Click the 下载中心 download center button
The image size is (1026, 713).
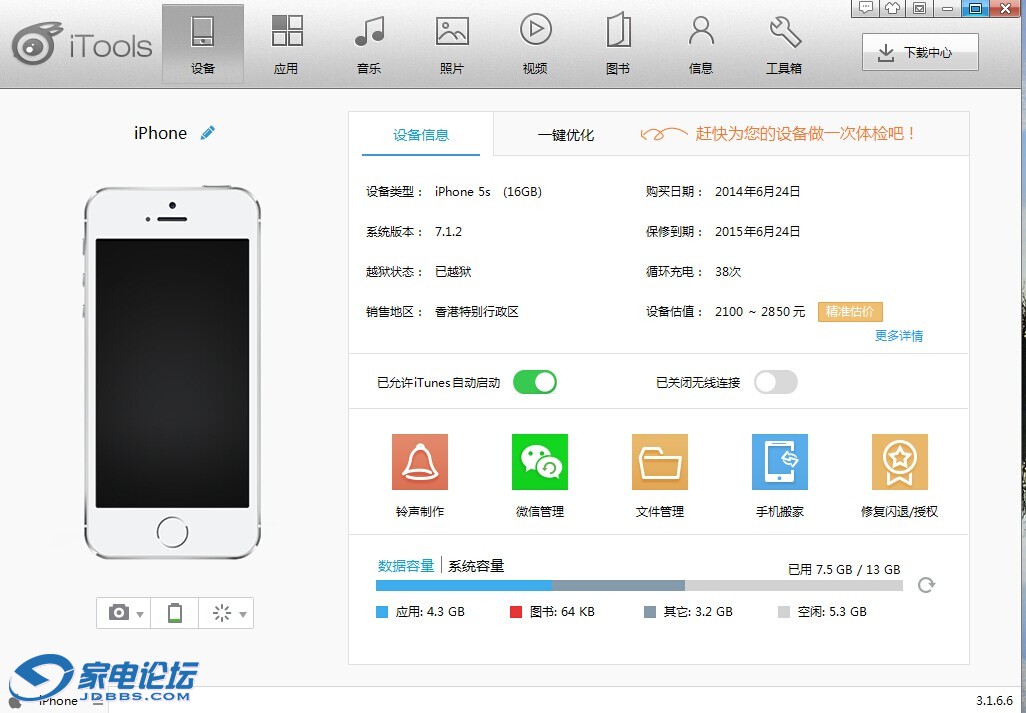point(920,53)
